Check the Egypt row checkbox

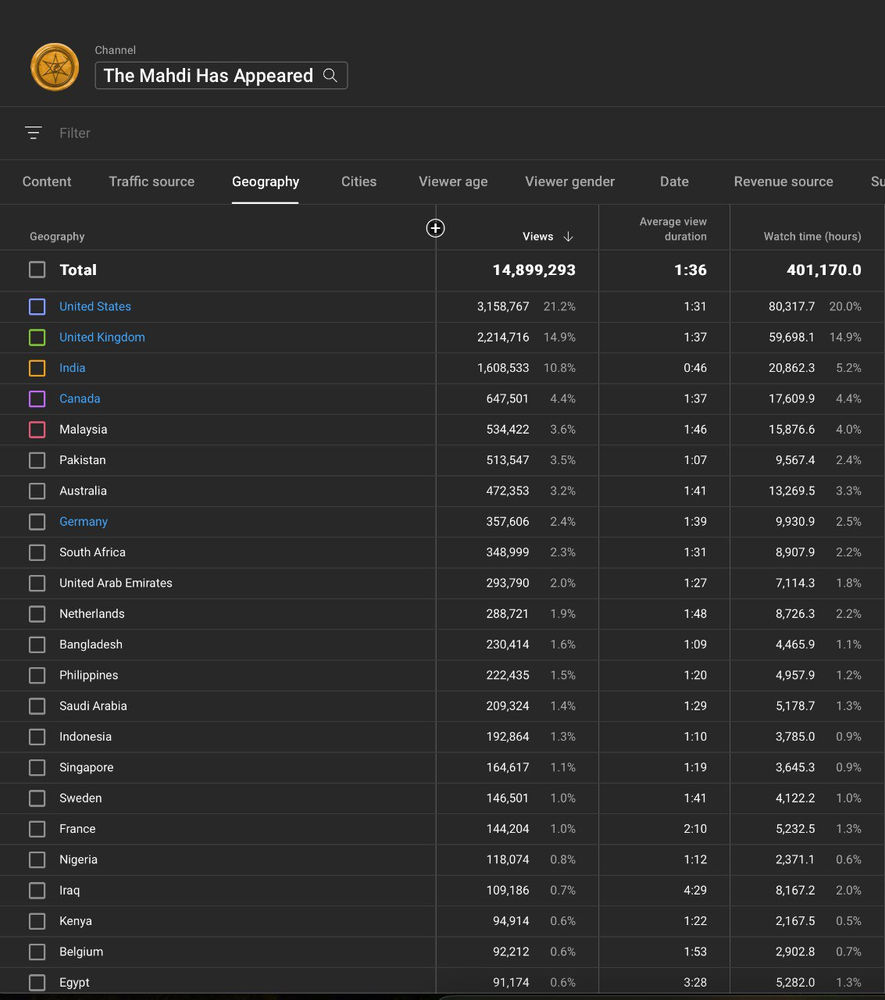[x=37, y=982]
